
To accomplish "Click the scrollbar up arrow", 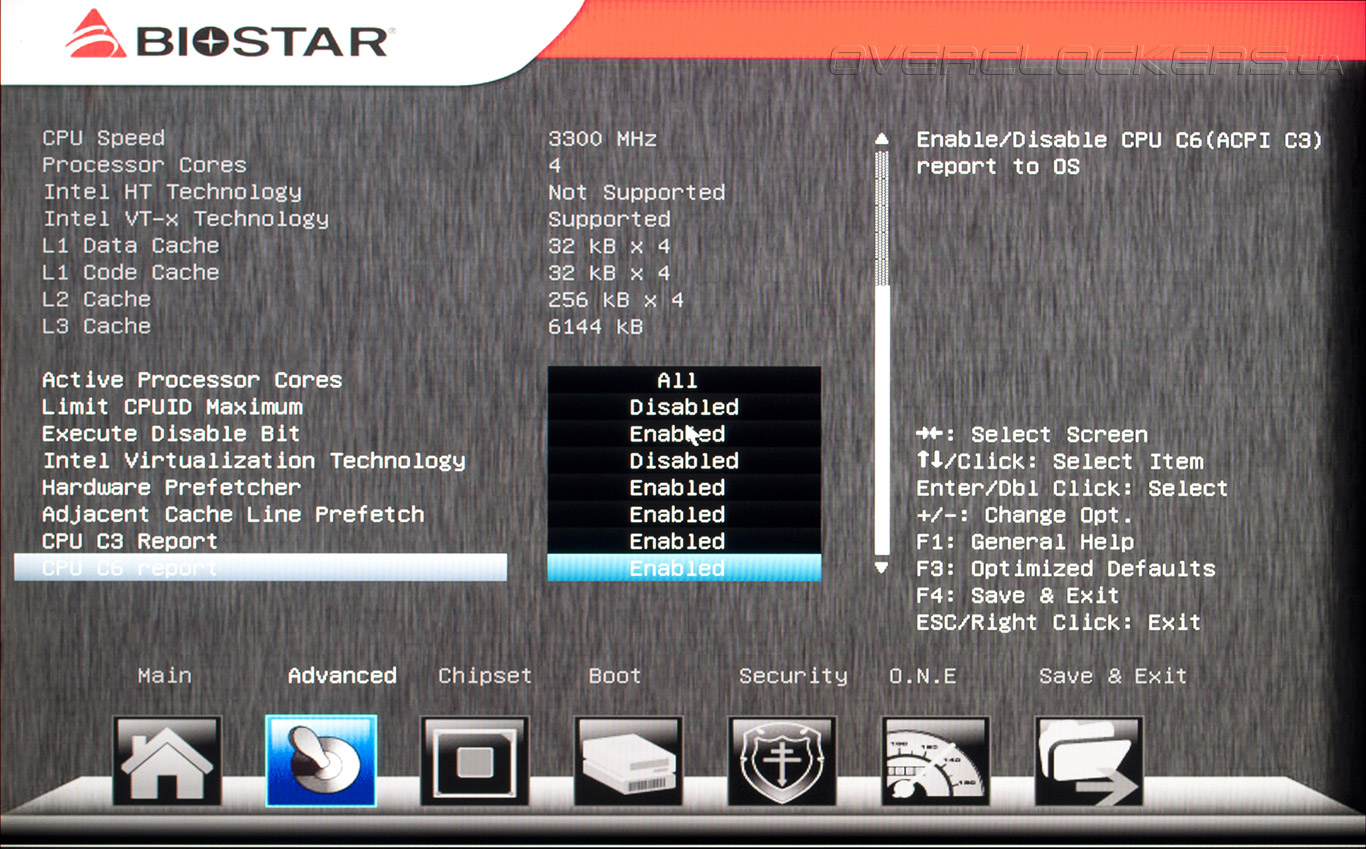I will pos(881,139).
